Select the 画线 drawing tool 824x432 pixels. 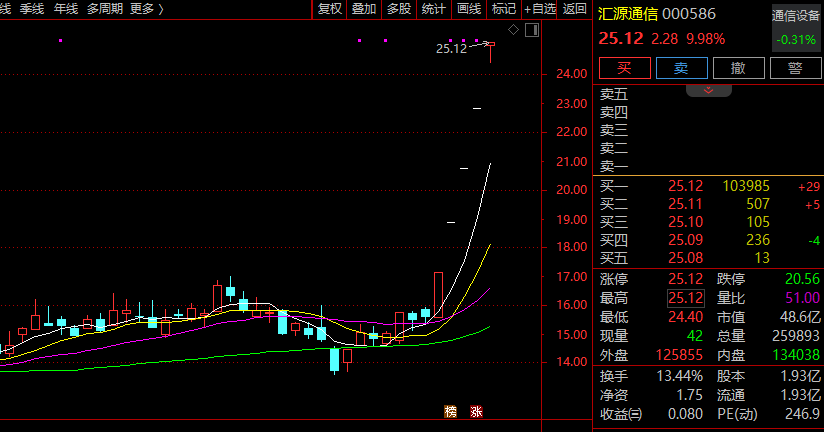(x=469, y=9)
